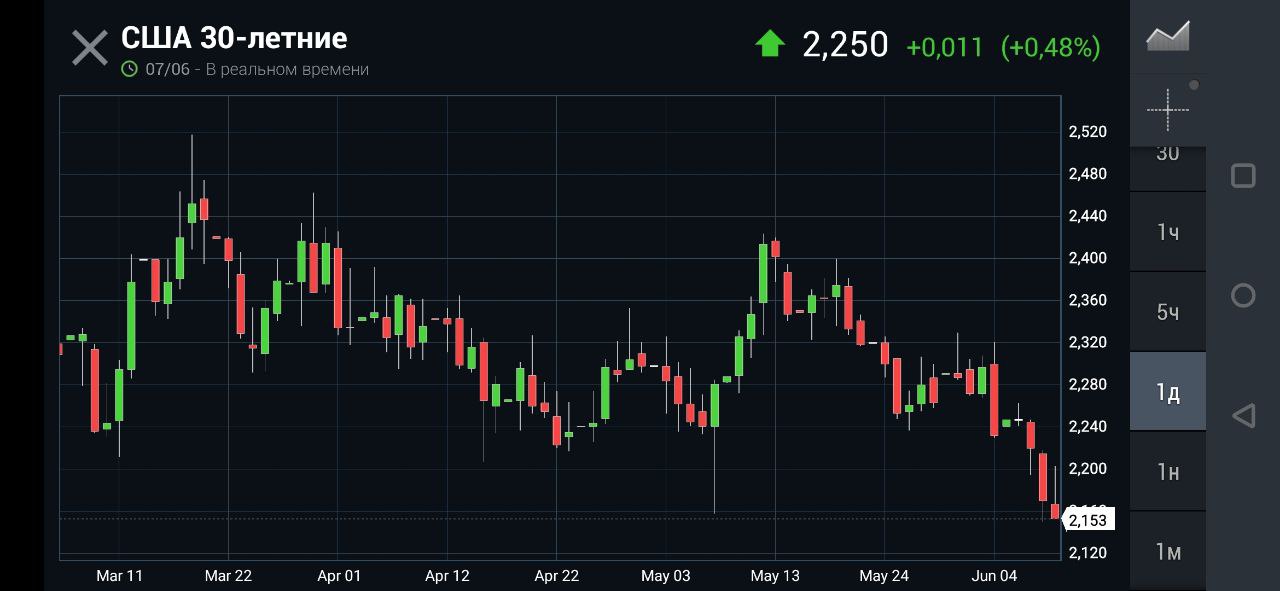This screenshot has height=591, width=1280.
Task: Click the США 30-летние title
Action: (234, 38)
